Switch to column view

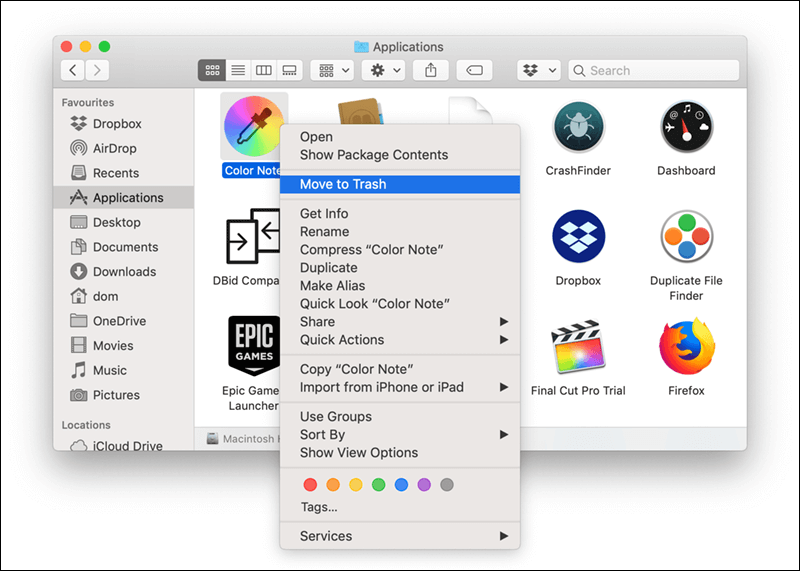click(x=263, y=70)
